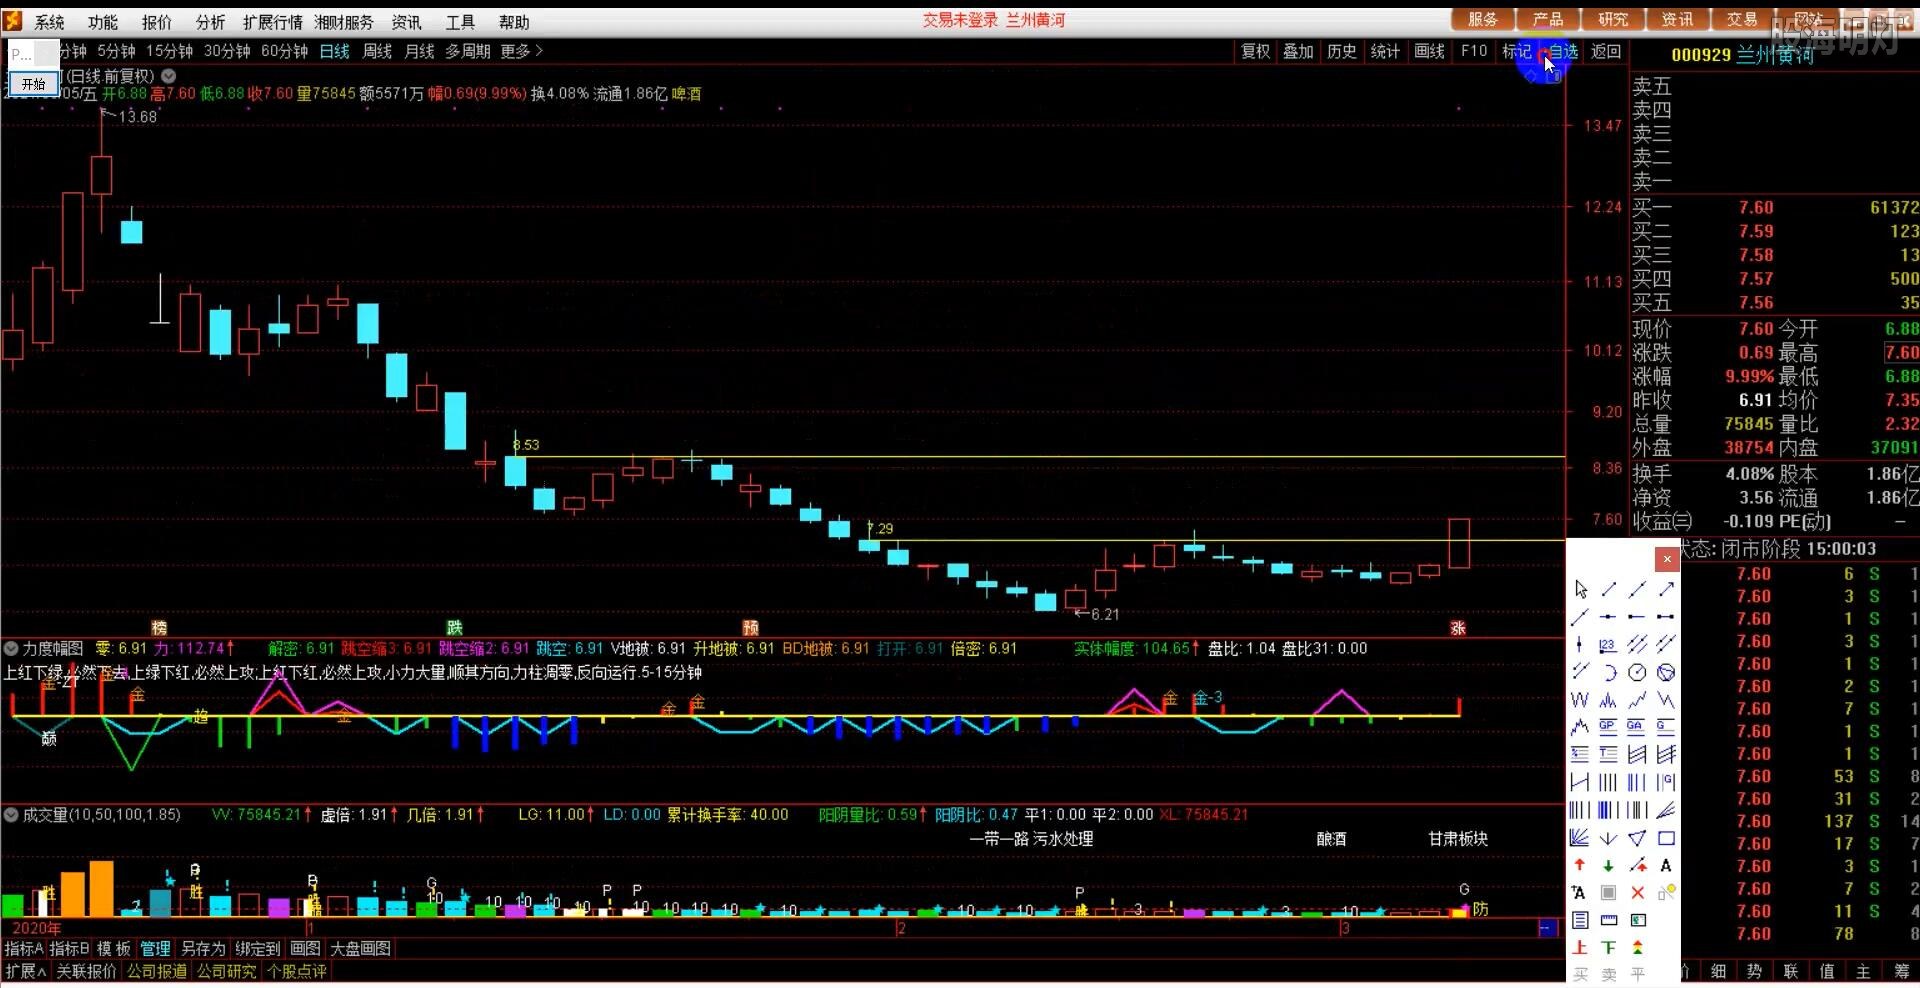Click the red 上 marker icon
The image size is (1920, 988).
1580,947
